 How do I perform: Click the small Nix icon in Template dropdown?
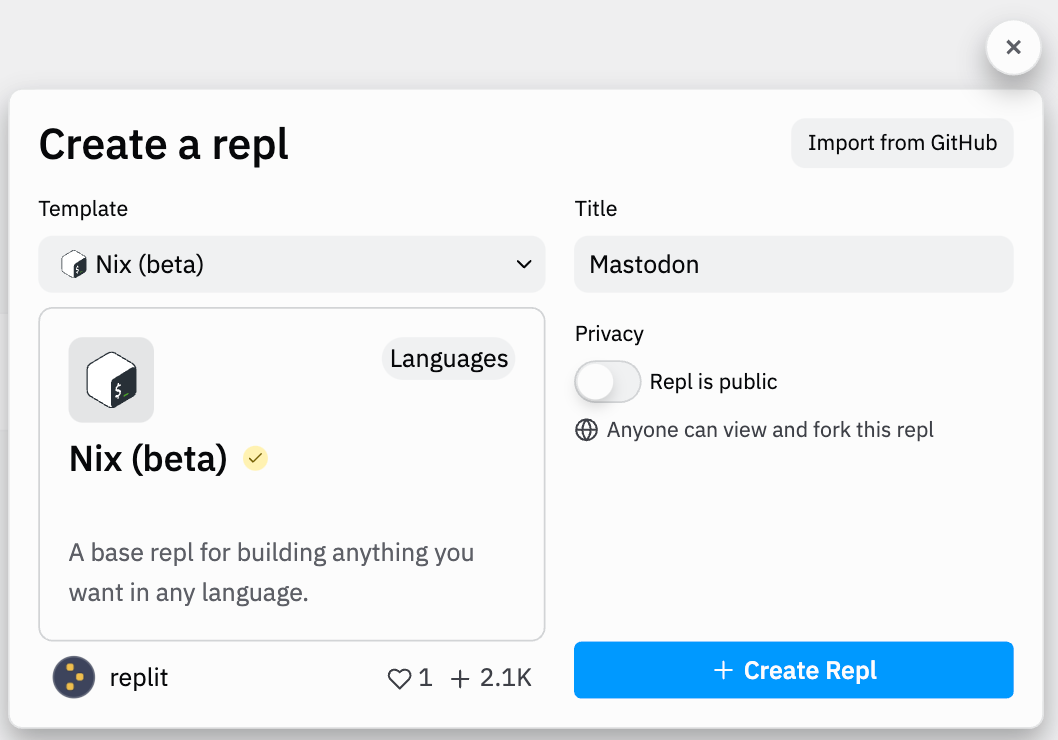tap(74, 265)
